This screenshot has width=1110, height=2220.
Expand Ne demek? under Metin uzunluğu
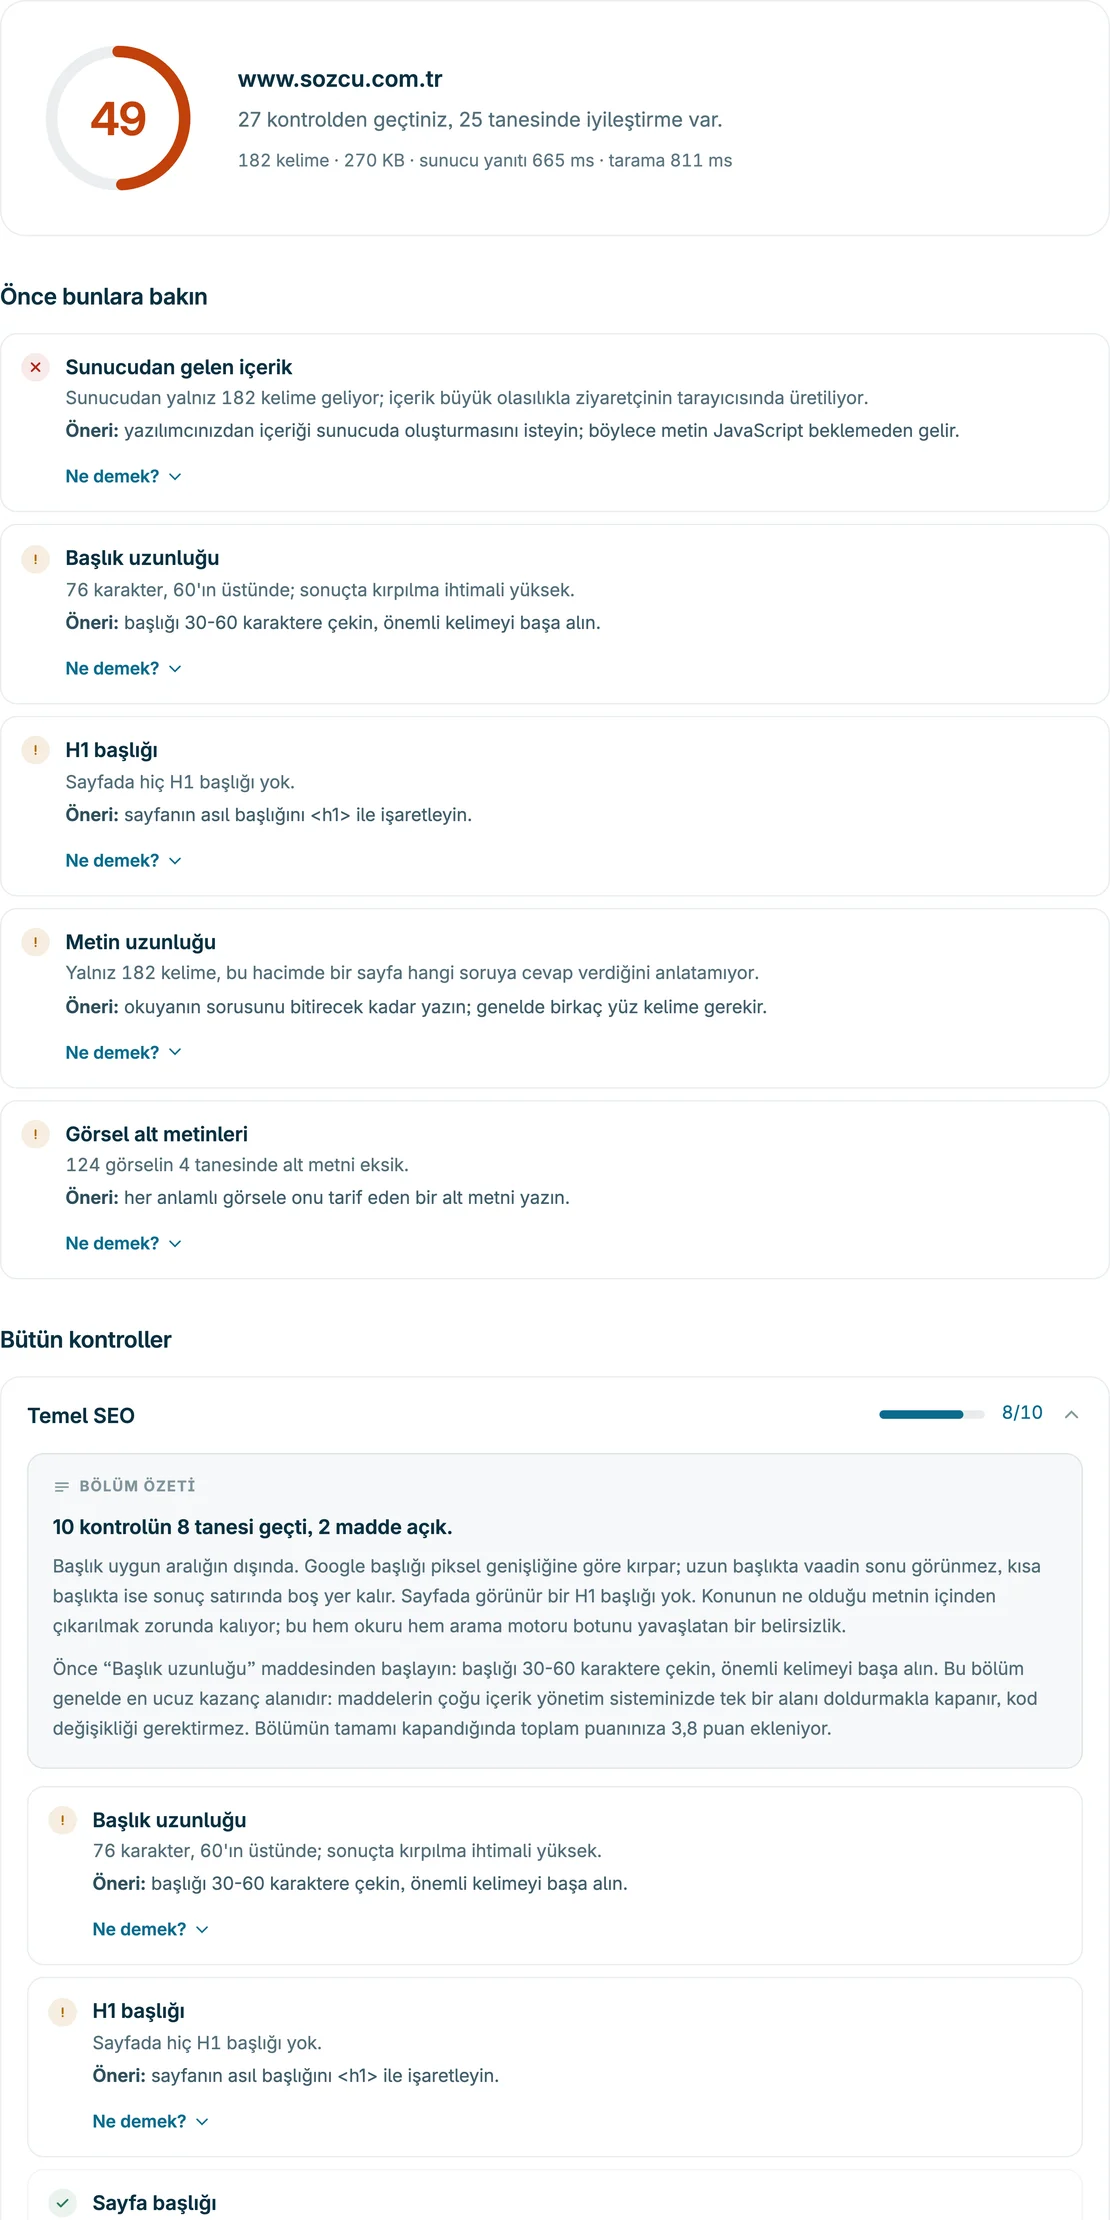coord(123,1052)
